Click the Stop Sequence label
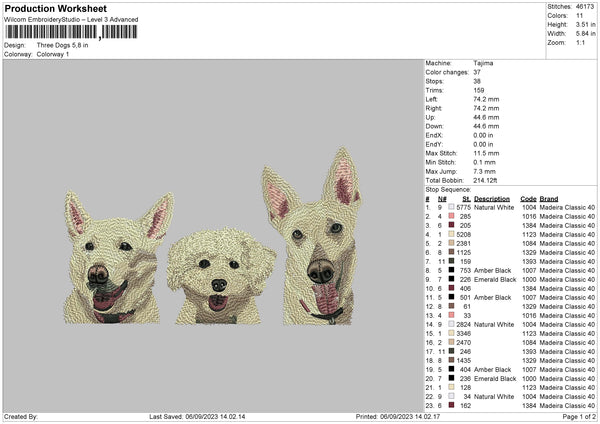 (x=448, y=188)
